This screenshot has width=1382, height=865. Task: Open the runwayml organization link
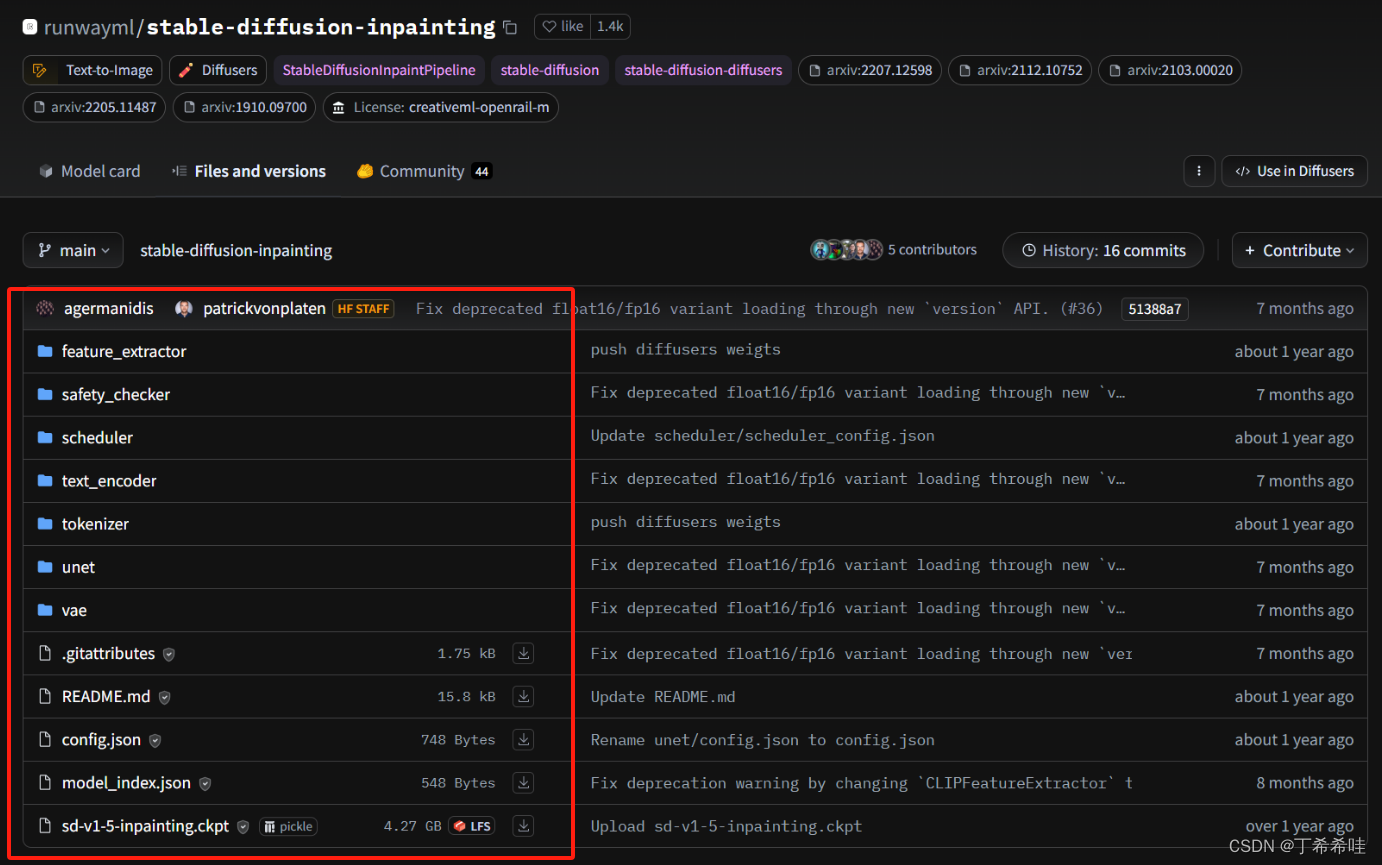click(x=91, y=27)
